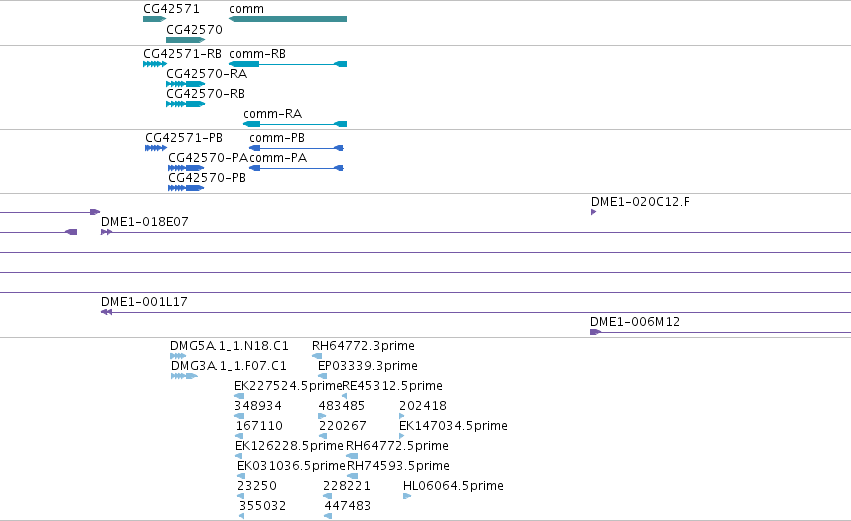The image size is (851, 521).
Task: Click the DME1-001L17 label
Action: tap(144, 302)
